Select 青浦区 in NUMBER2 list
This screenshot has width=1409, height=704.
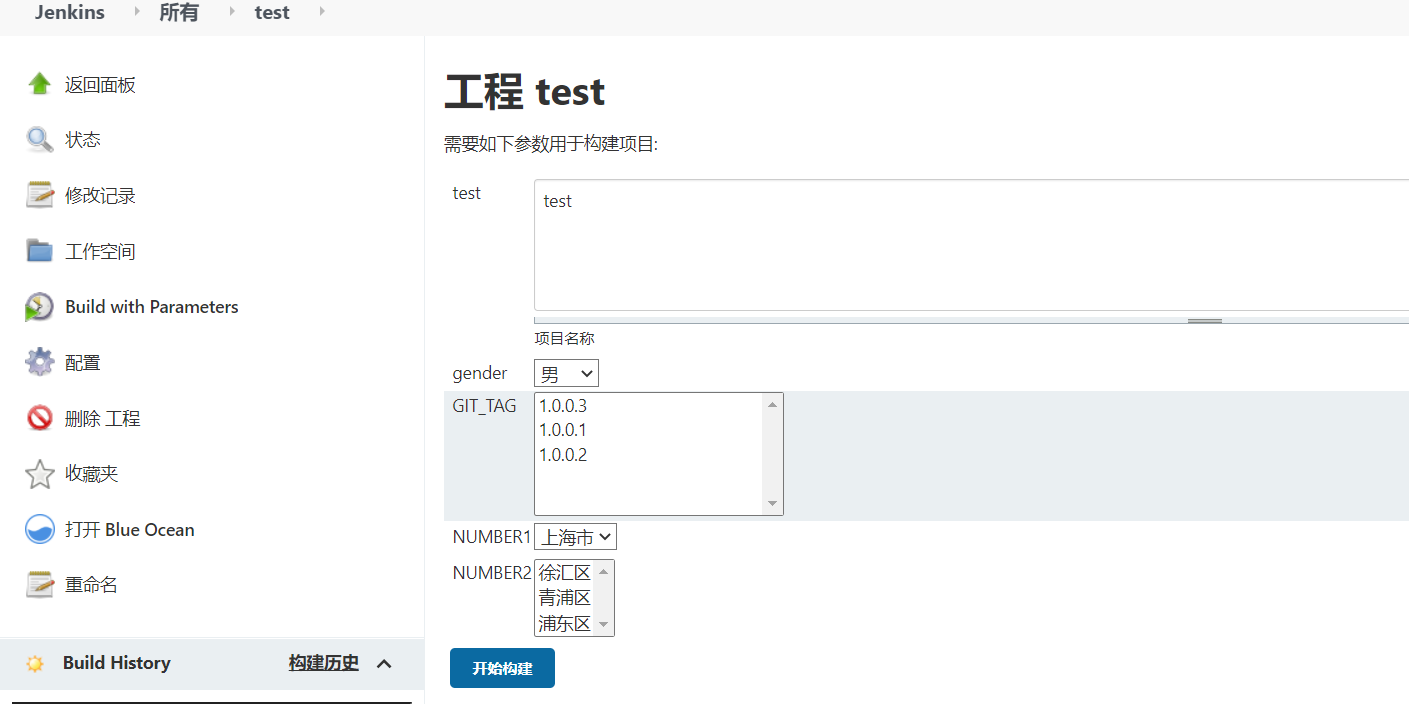point(565,598)
